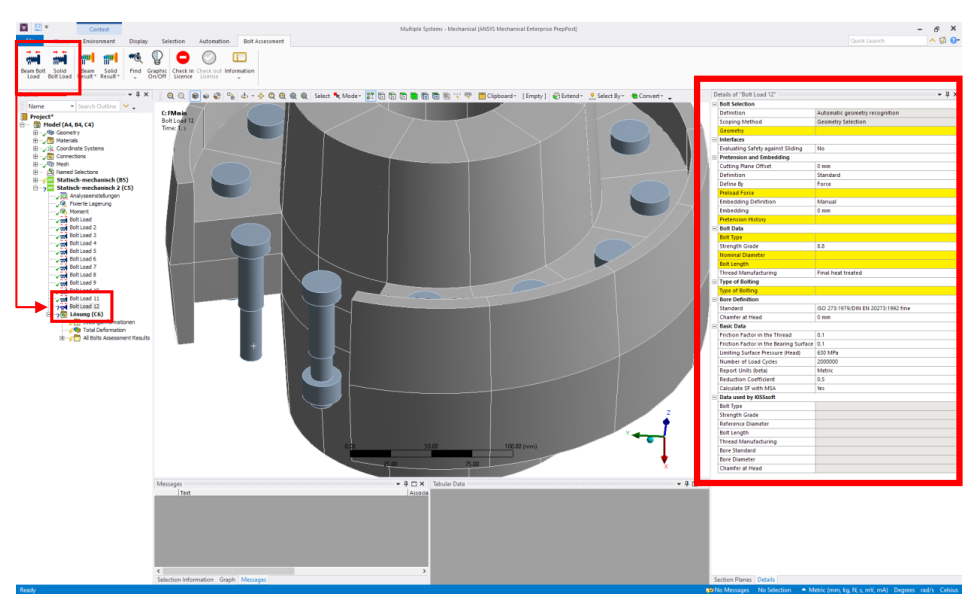Collapse the Bolt Selection section
The height and width of the screenshot is (607, 973).
click(714, 104)
